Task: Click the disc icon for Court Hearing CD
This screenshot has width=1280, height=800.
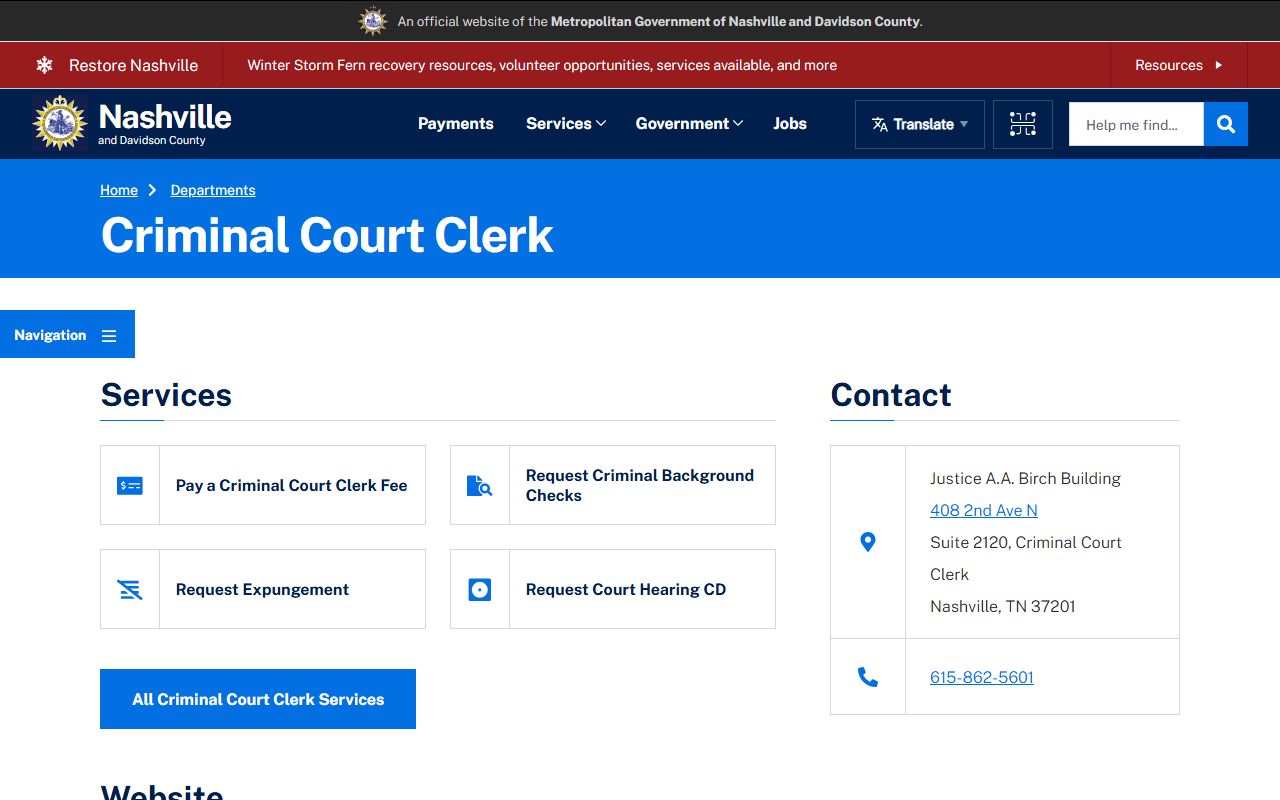Action: tap(480, 589)
